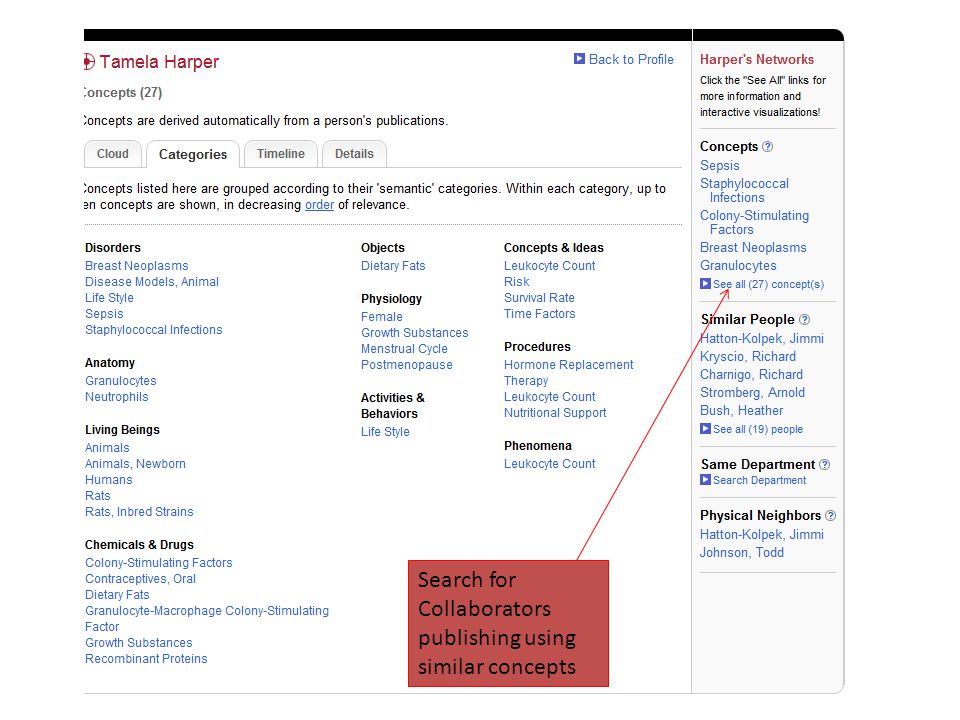Click the help icon next to Concepts
The width and height of the screenshot is (960, 720).
click(767, 146)
